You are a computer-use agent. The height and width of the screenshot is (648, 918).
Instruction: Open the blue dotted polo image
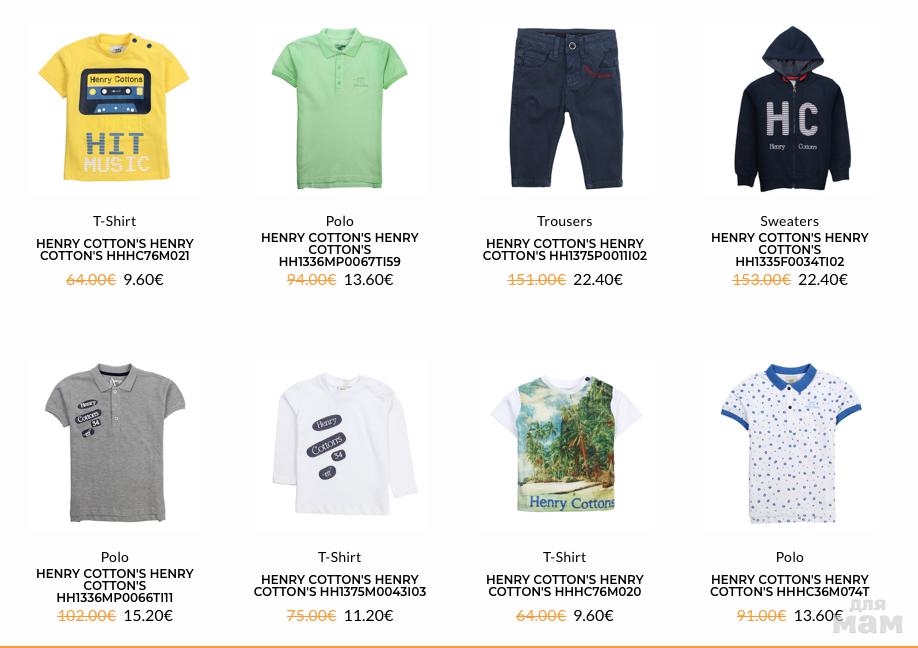[792, 443]
